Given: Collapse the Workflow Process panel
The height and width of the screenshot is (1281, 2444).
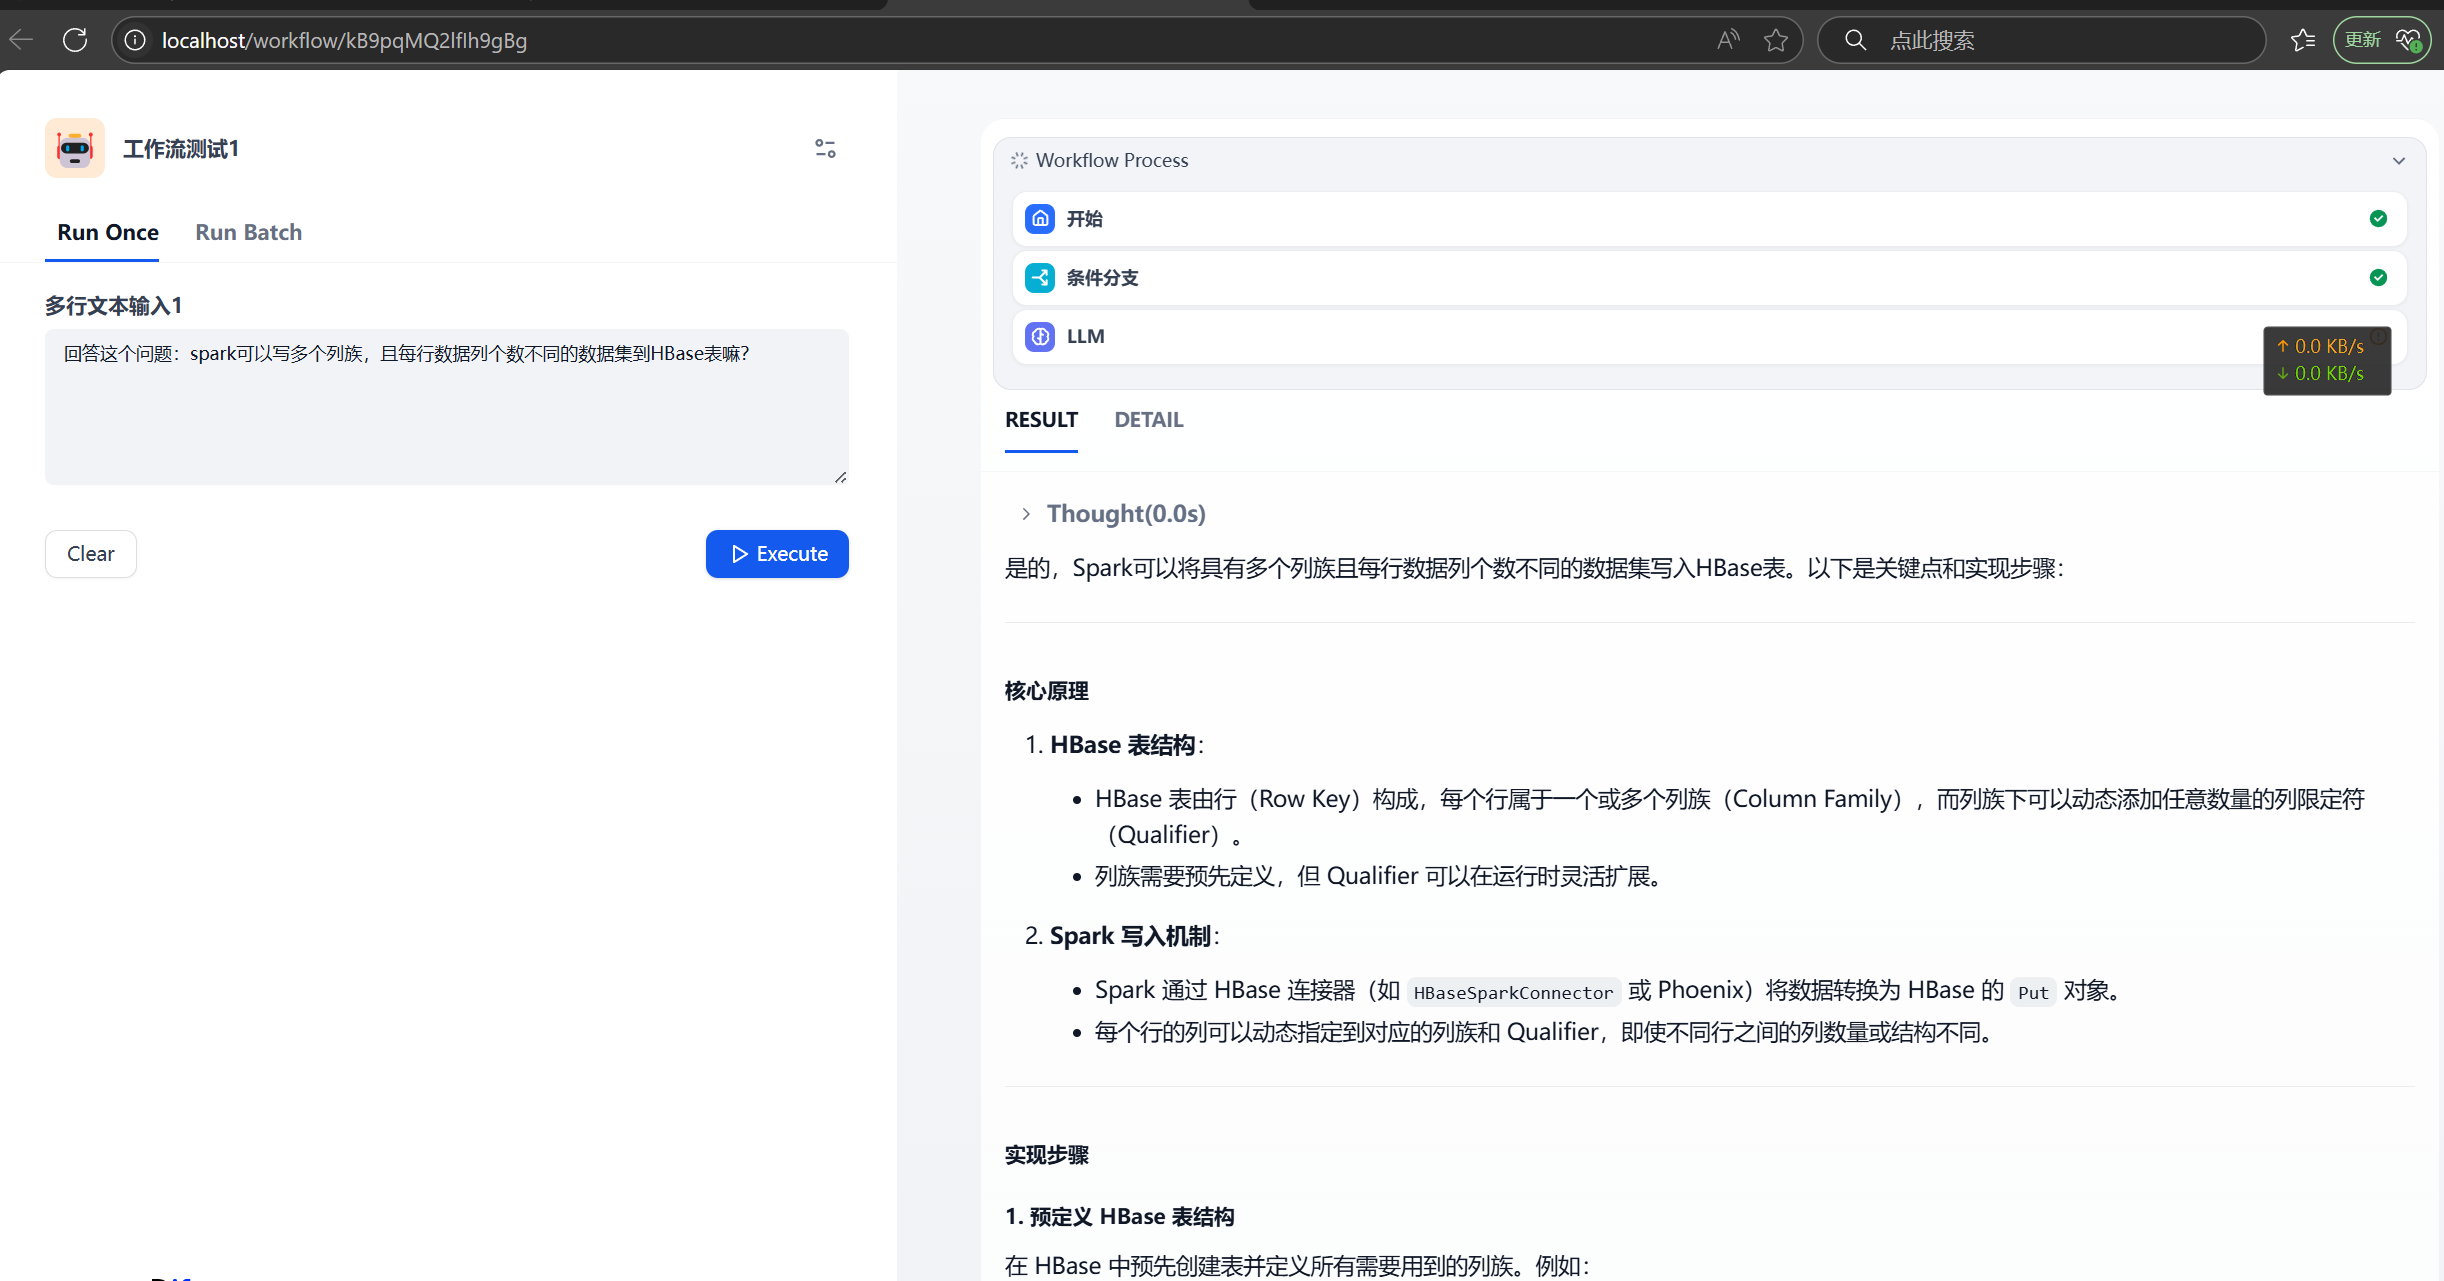Looking at the screenshot, I should [x=2398, y=161].
